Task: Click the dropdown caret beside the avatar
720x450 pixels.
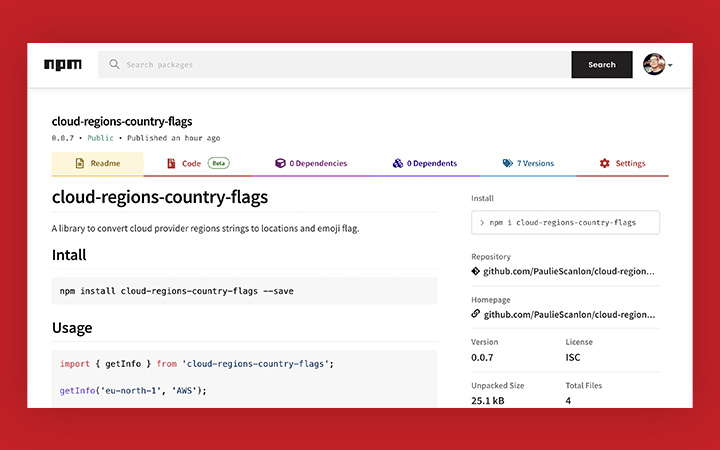Action: (670, 65)
